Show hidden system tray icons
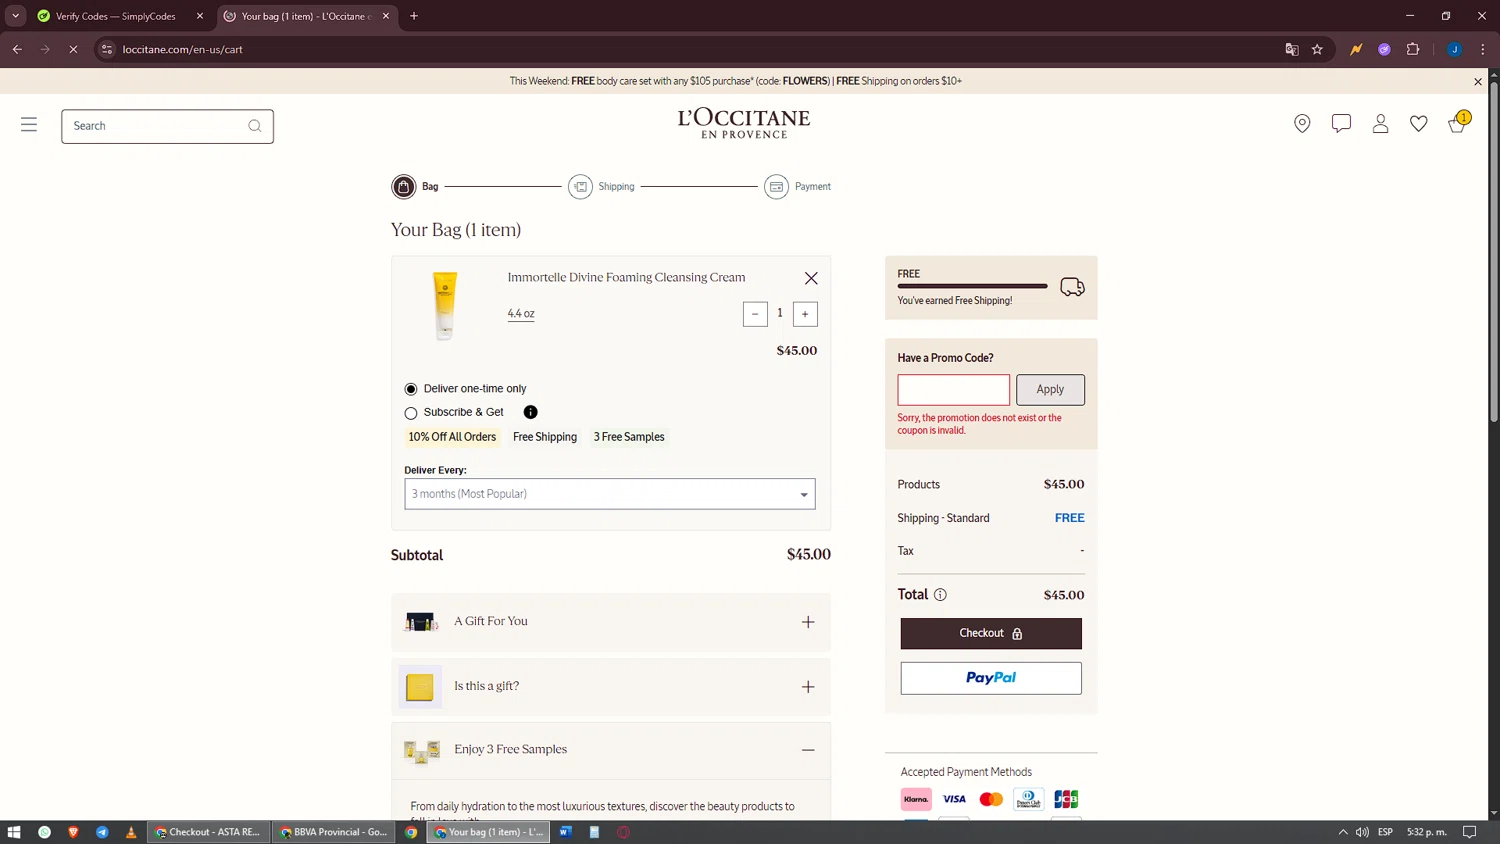 [1343, 832]
